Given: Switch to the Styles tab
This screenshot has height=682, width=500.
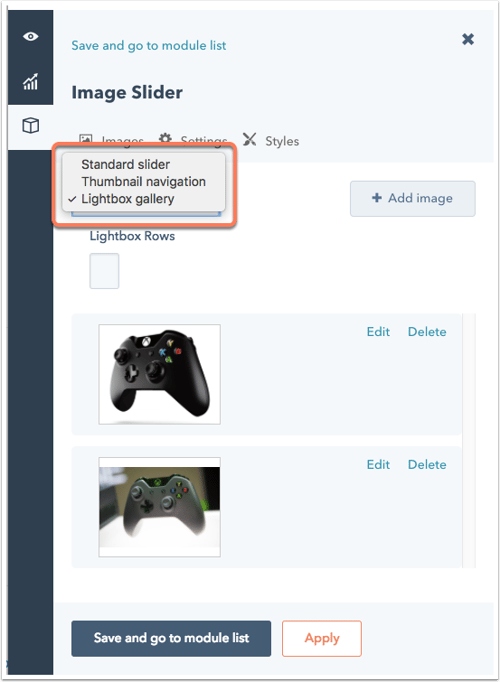Looking at the screenshot, I should [282, 141].
